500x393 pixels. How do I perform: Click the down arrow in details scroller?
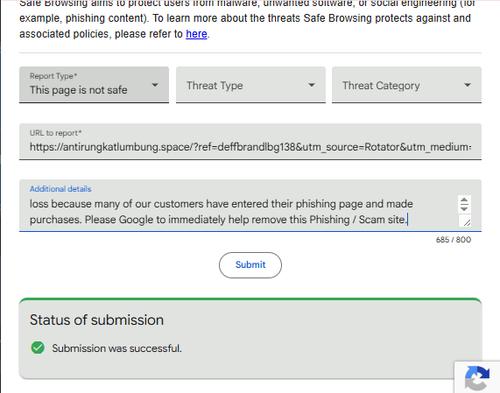(x=464, y=208)
